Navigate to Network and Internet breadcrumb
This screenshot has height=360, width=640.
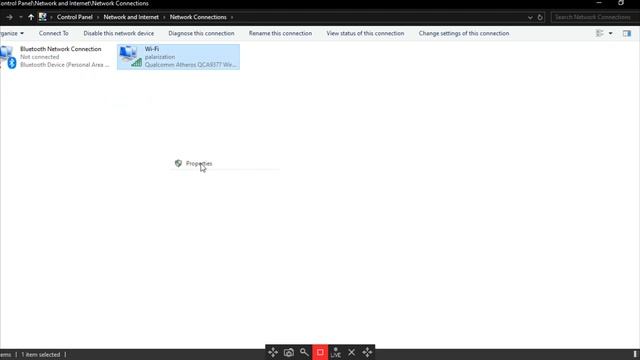point(131,17)
